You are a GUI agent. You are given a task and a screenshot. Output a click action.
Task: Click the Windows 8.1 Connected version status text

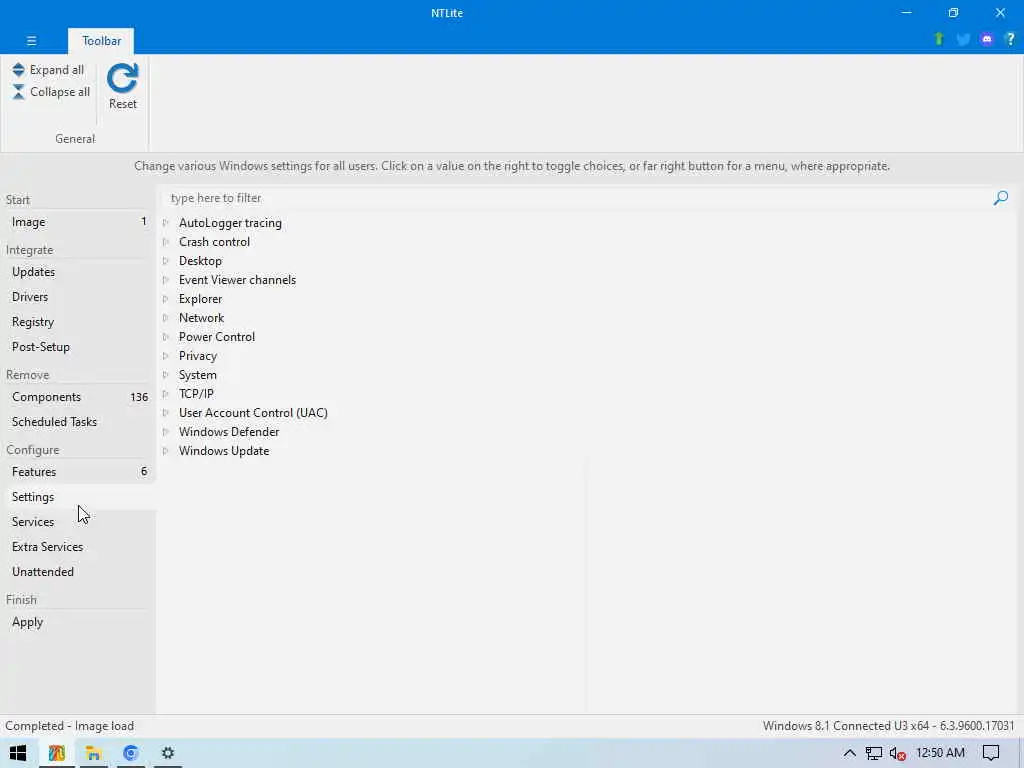[x=888, y=726]
